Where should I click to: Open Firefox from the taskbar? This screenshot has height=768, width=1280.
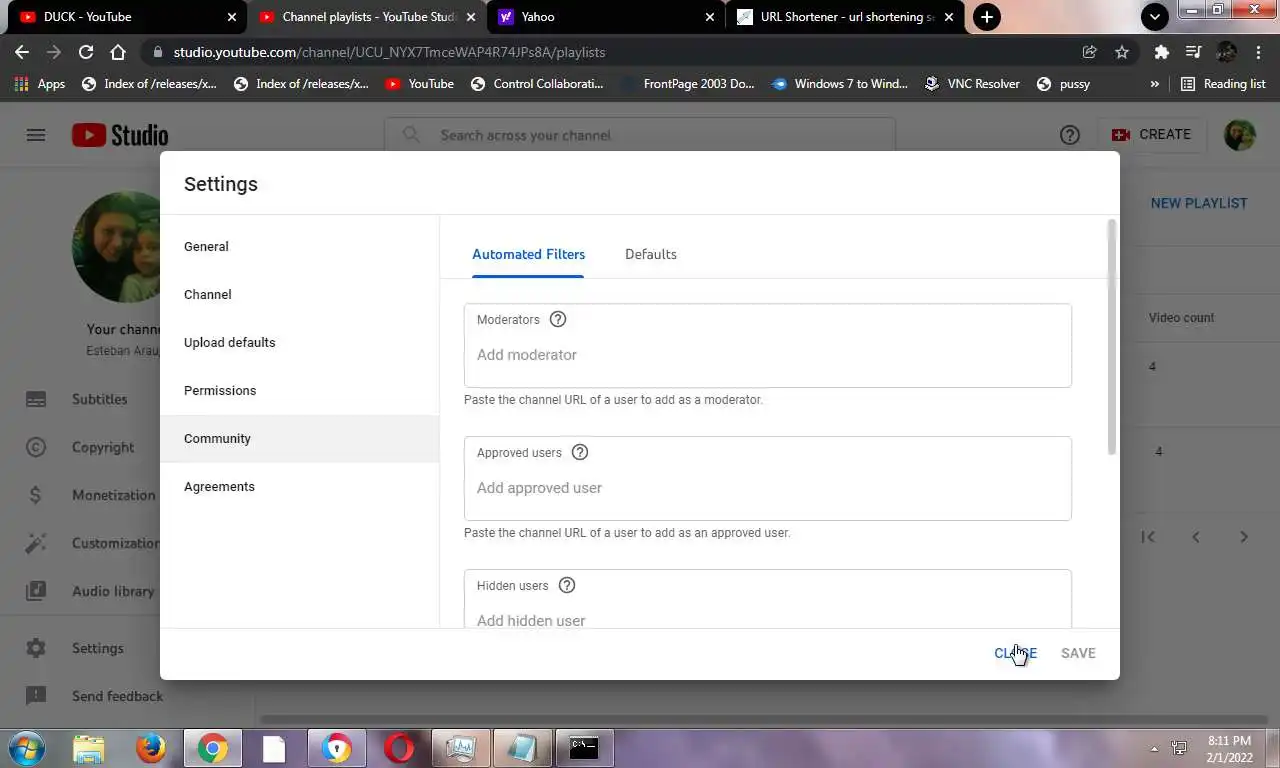tap(151, 748)
